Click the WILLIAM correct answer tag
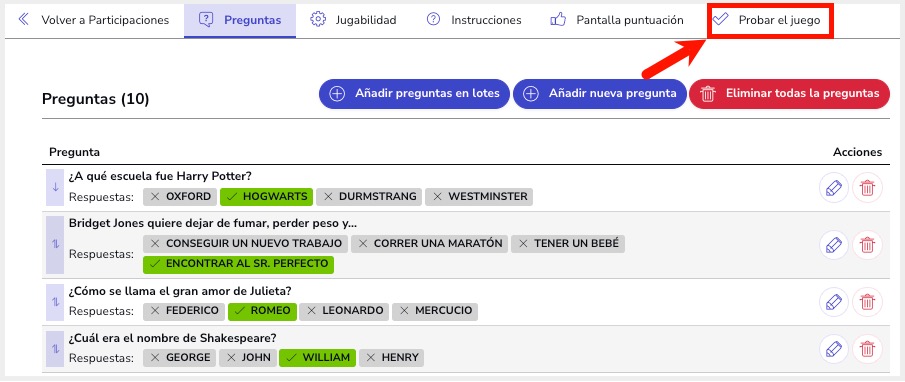905x382 pixels. tap(317, 358)
